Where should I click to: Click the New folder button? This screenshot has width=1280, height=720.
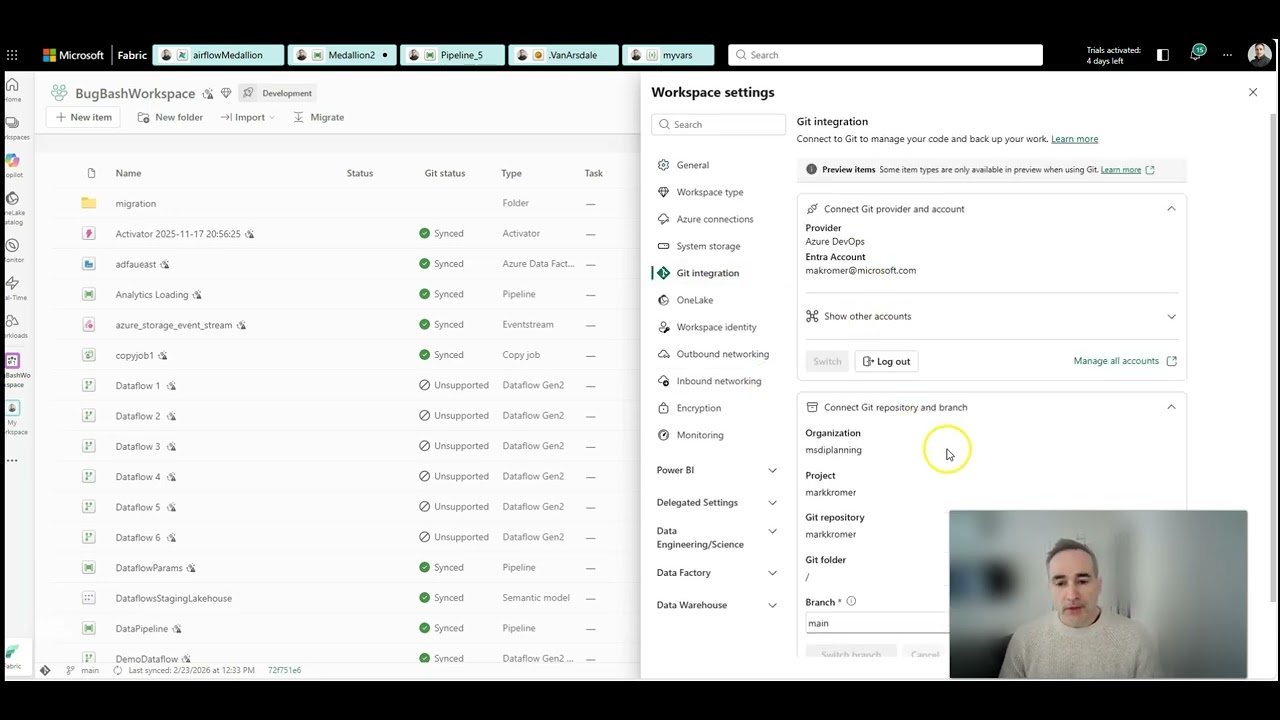[170, 117]
